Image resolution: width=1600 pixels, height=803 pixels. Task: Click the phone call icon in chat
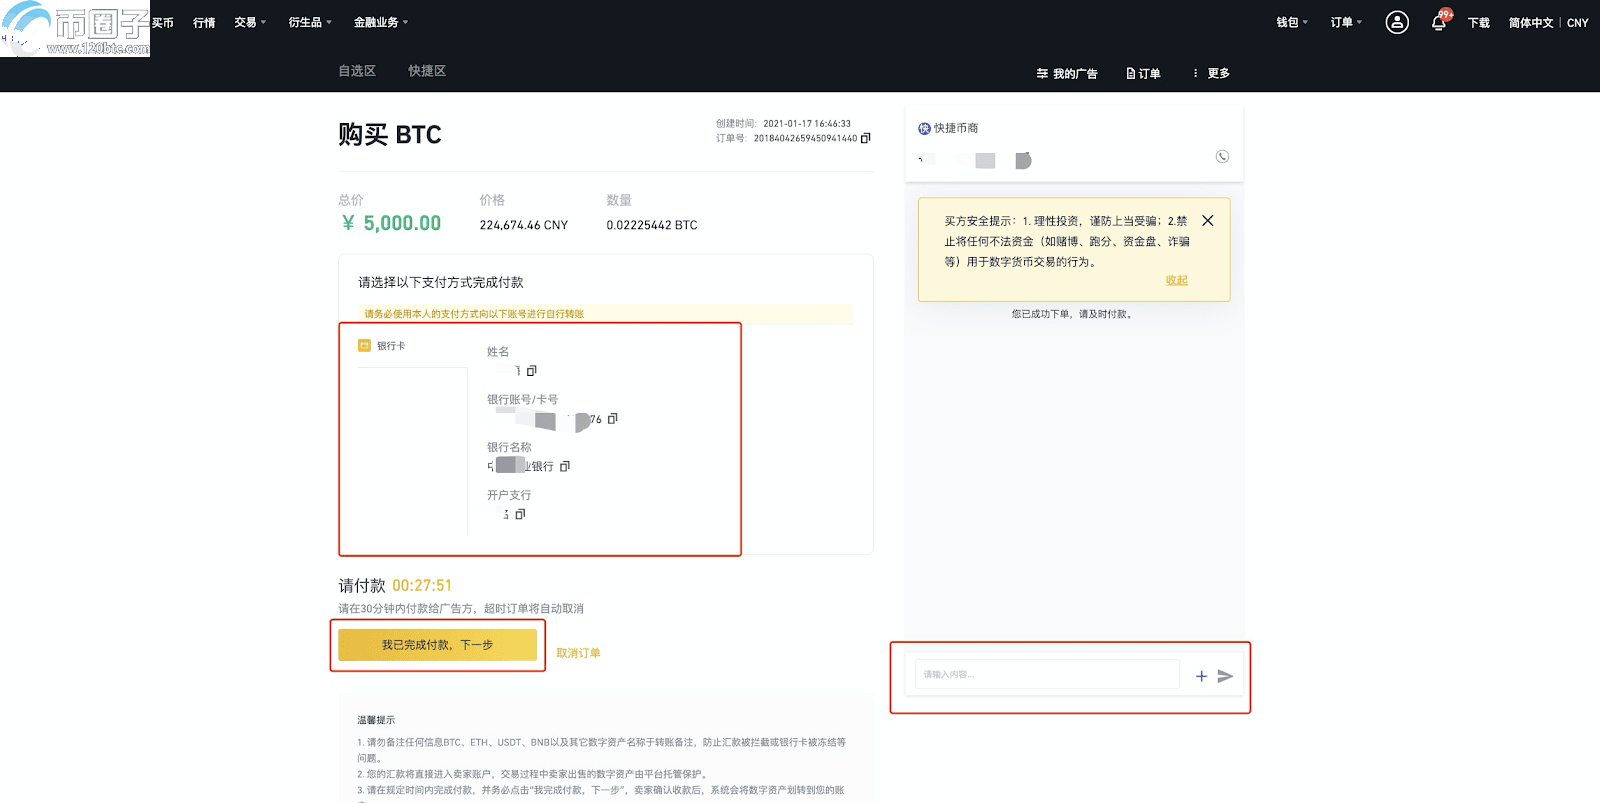(x=1222, y=157)
